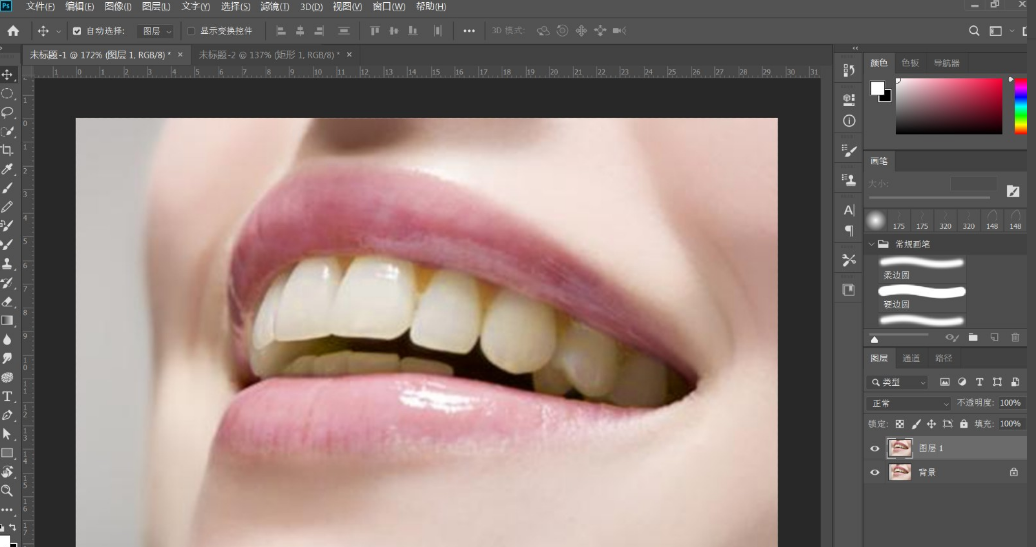The width and height of the screenshot is (1036, 547).
Task: Toggle visibility of the 背景 layer
Action: (x=875, y=472)
